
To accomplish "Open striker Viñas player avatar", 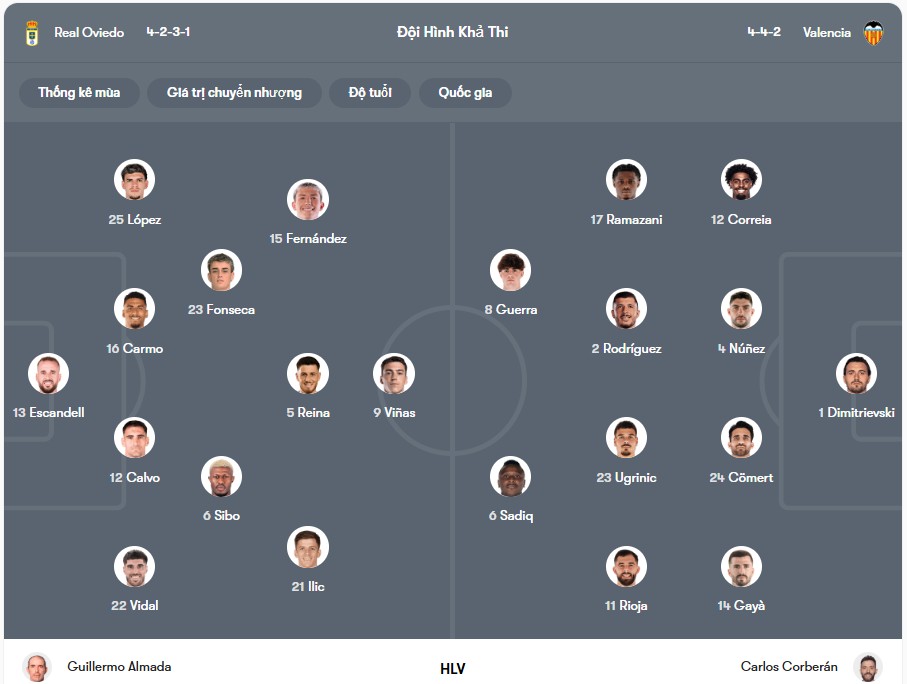I will point(394,374).
